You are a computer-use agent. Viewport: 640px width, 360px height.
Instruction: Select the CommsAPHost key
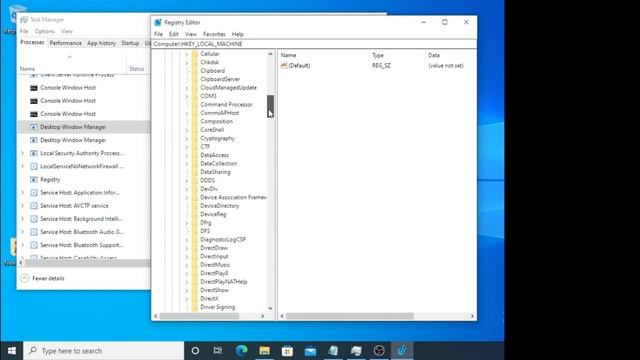pos(220,113)
